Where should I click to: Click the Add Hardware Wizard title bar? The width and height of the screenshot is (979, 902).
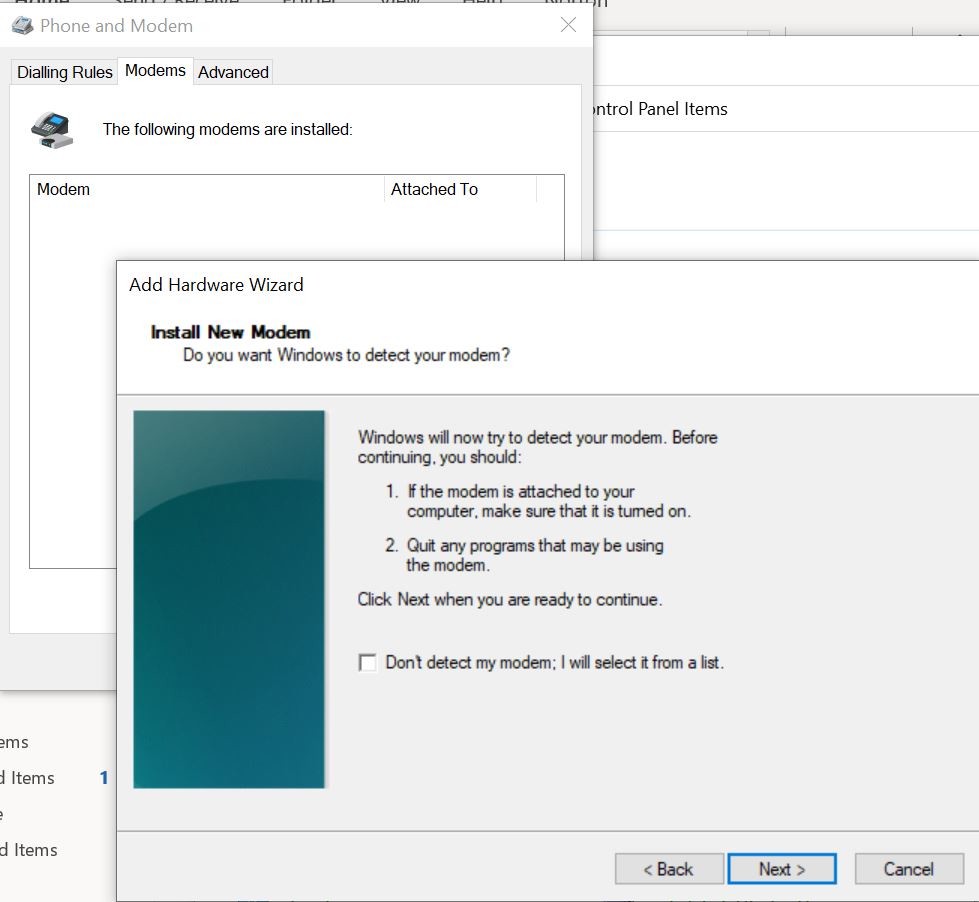click(500, 285)
